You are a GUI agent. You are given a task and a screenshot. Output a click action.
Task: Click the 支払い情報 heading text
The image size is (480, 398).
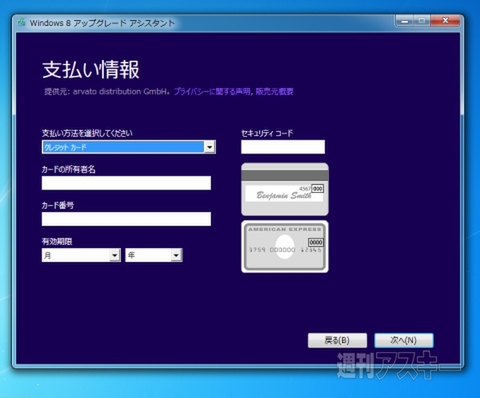click(91, 70)
